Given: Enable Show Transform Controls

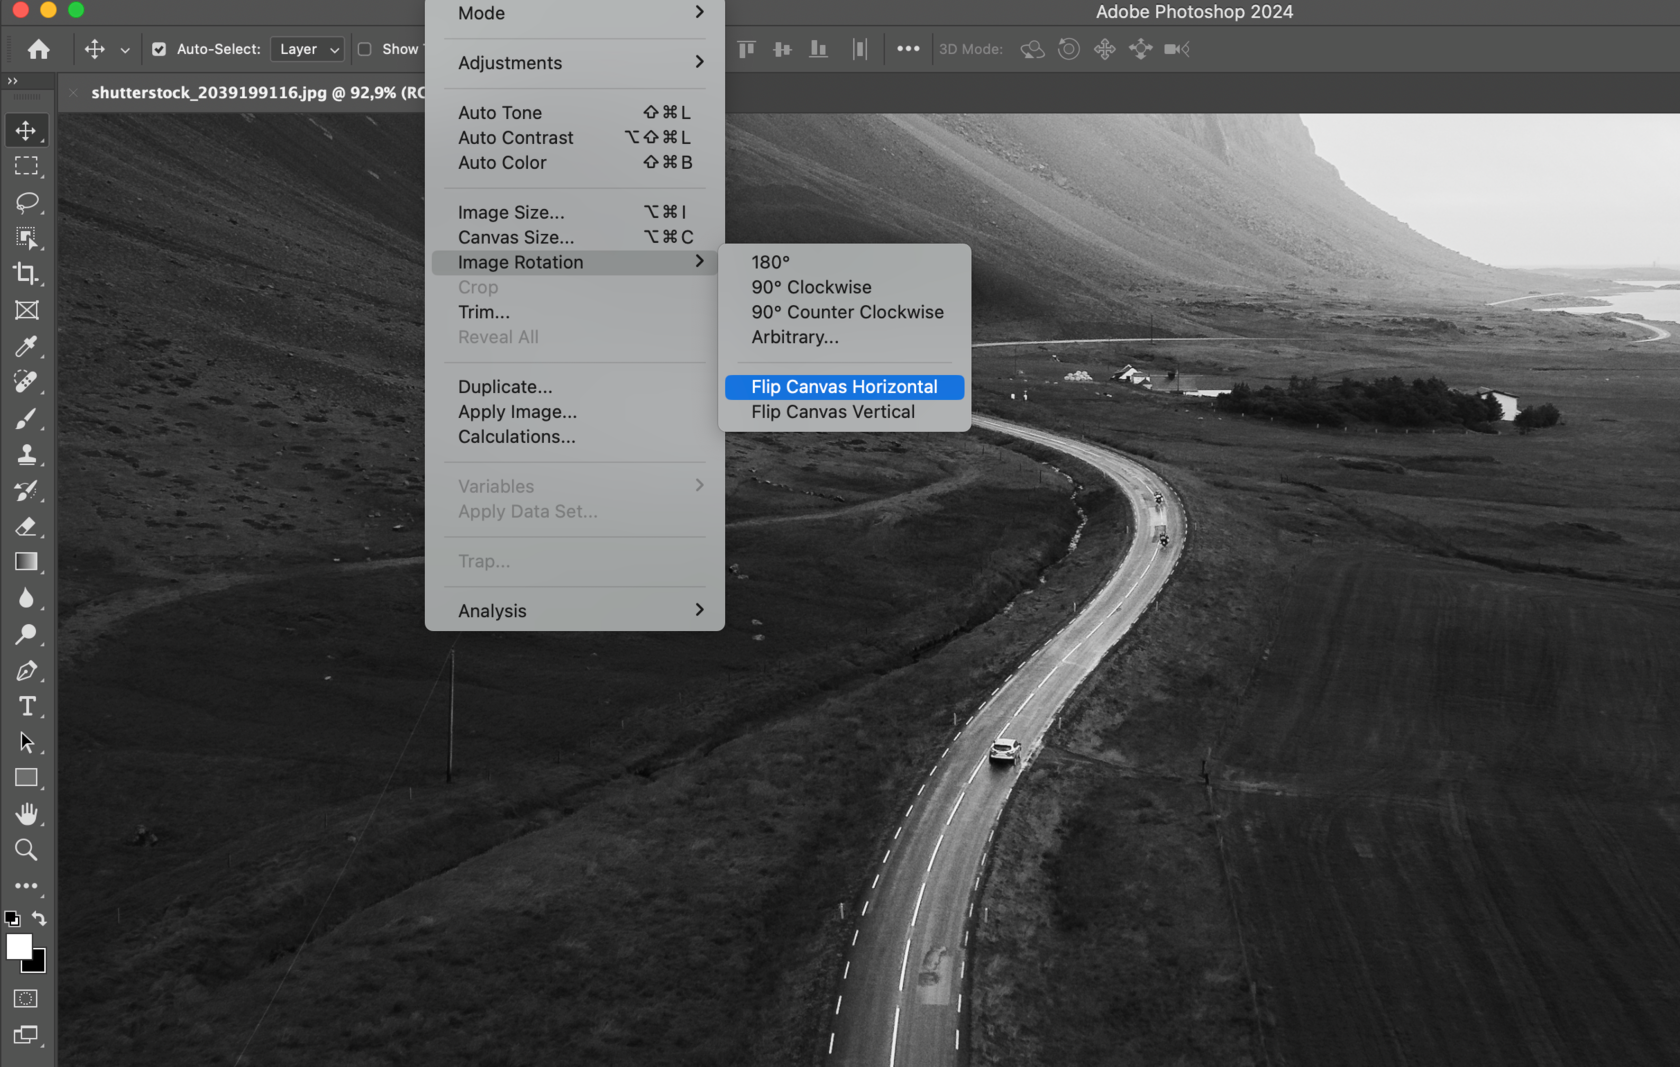Looking at the screenshot, I should [x=364, y=48].
